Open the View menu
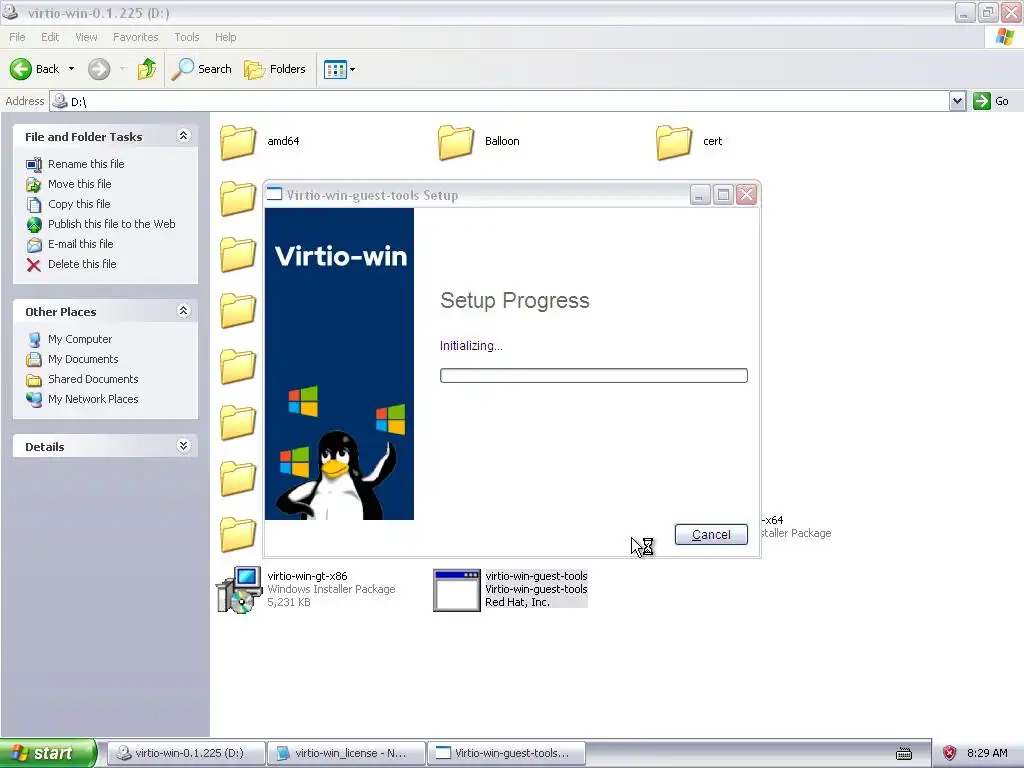The image size is (1024, 768). (86, 37)
